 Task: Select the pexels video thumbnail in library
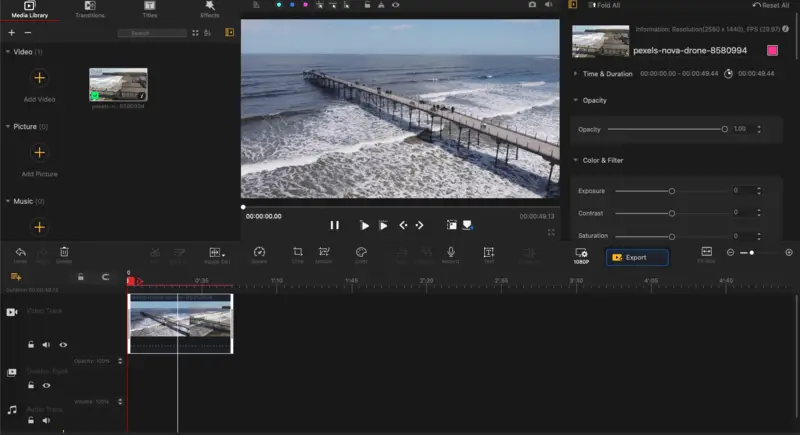point(118,84)
